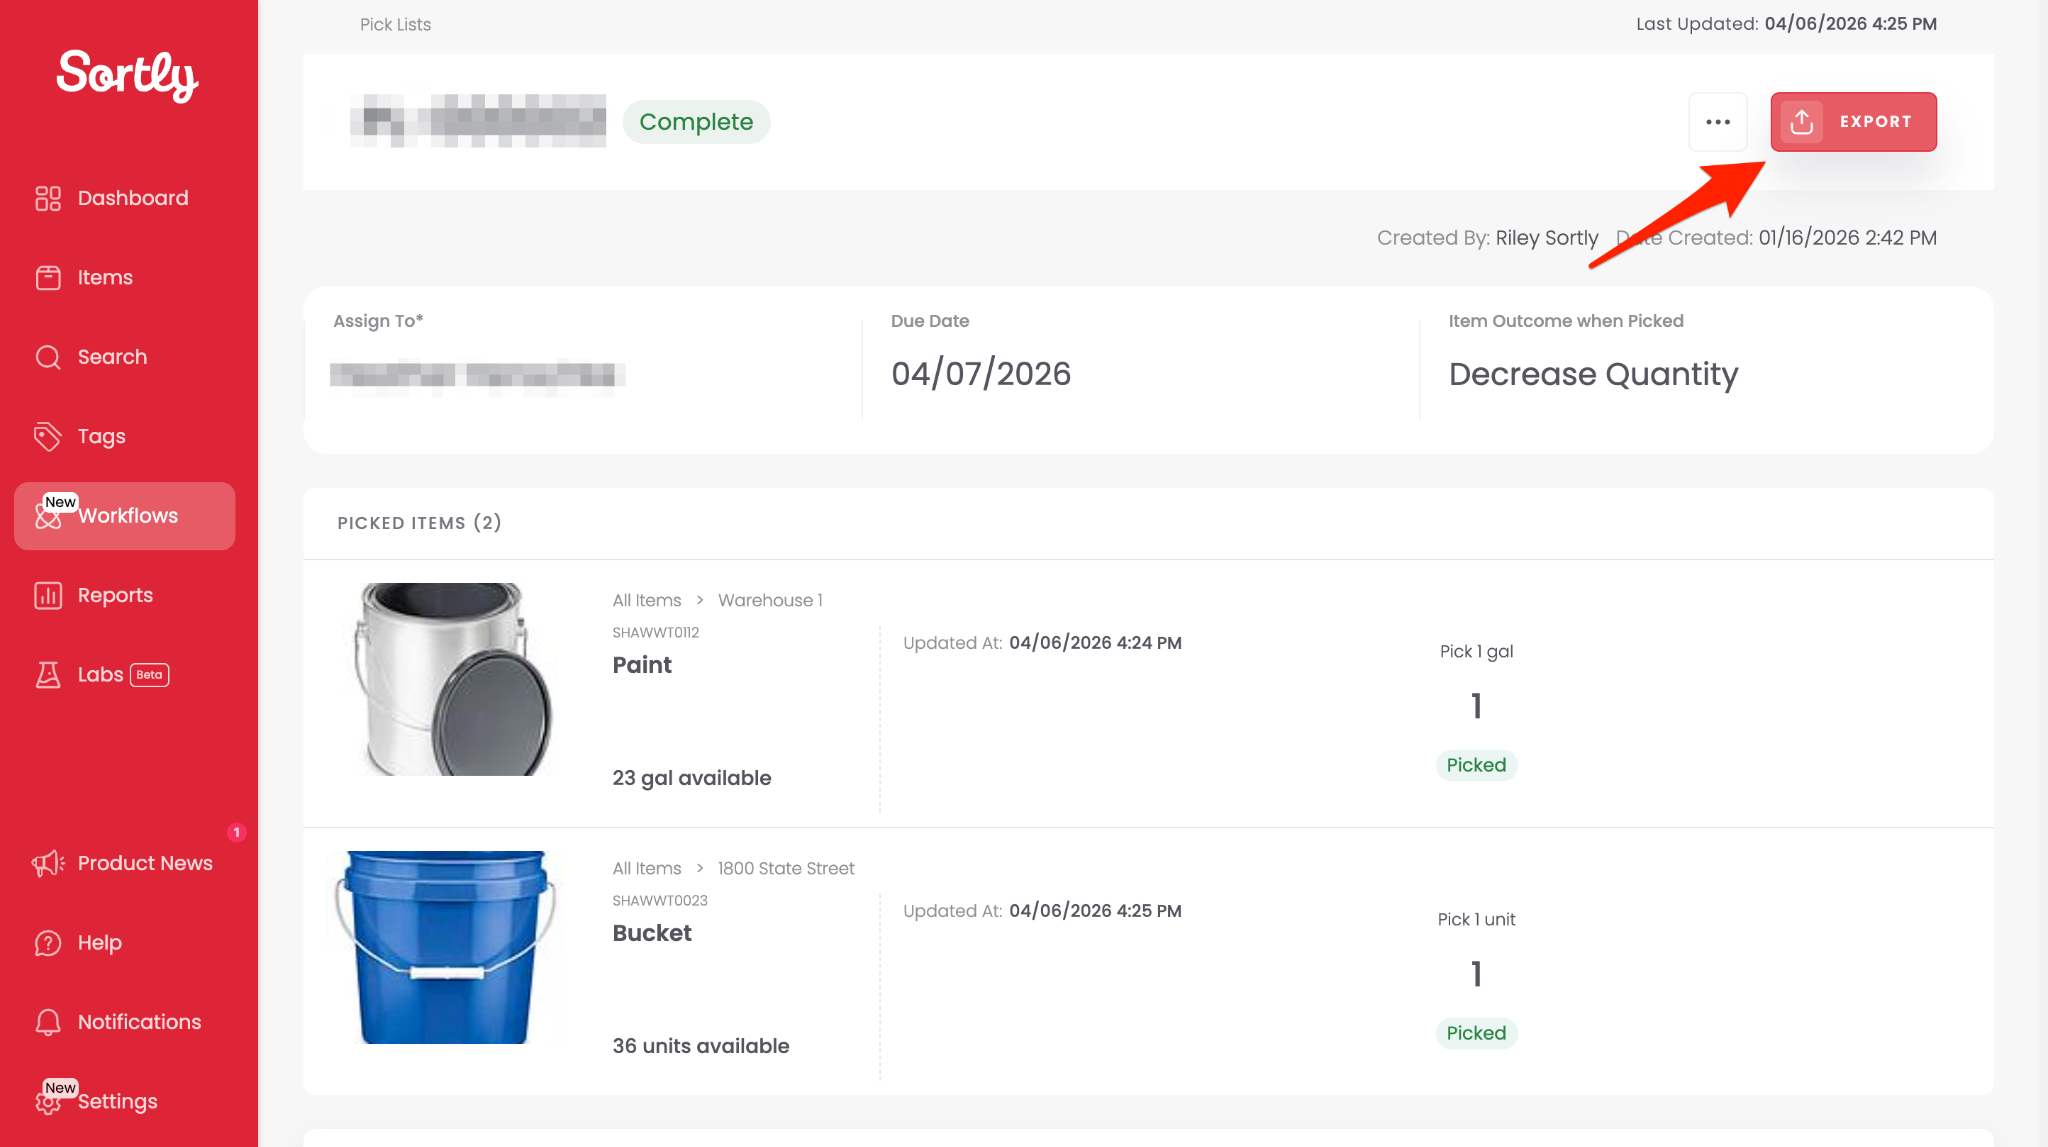Open the Warehouse 1 folder link
The image size is (2048, 1147).
point(770,600)
